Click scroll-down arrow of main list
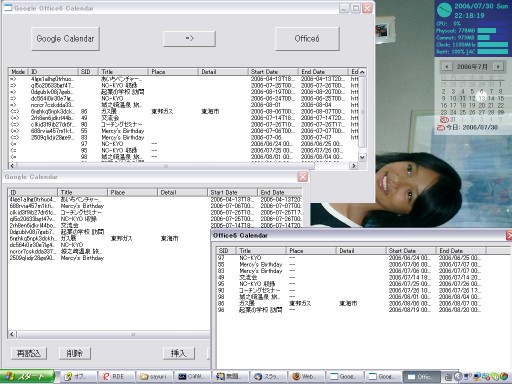Image resolution: width=512 pixels, height=384 pixels. pyautogui.click(x=362, y=157)
